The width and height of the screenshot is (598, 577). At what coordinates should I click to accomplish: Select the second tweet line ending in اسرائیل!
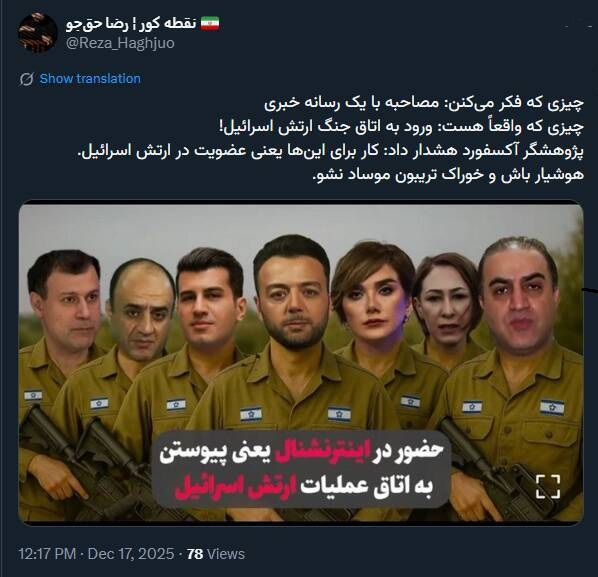(x=402, y=127)
